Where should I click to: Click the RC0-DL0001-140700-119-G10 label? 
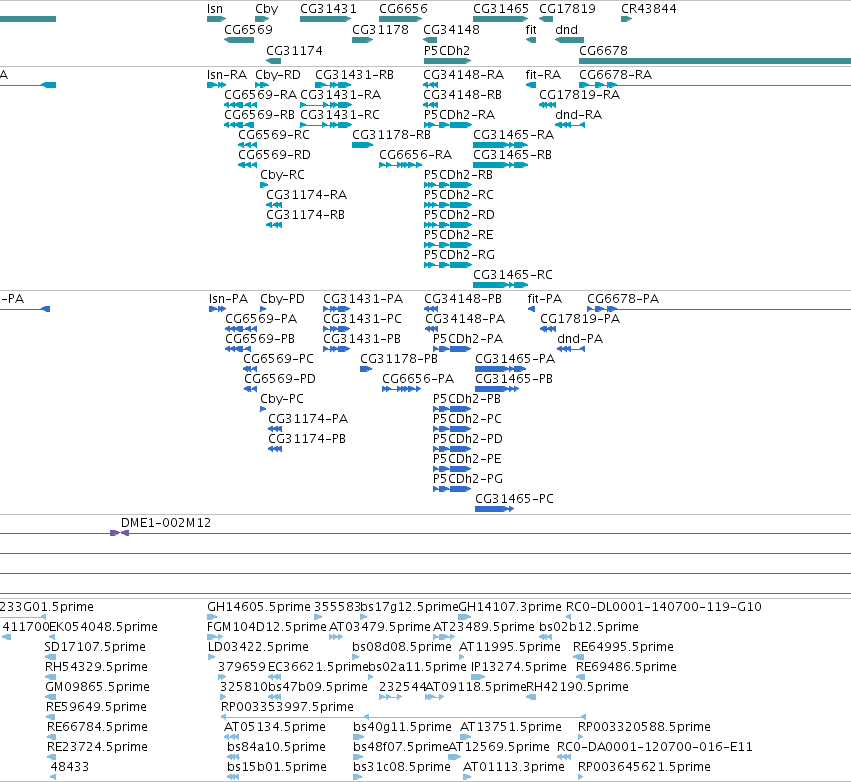(x=664, y=606)
